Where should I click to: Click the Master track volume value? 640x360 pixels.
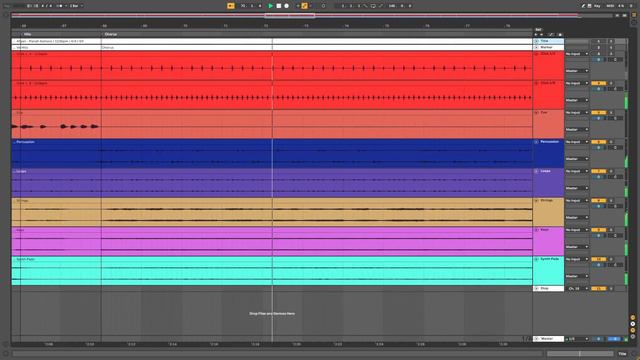[x=599, y=339]
